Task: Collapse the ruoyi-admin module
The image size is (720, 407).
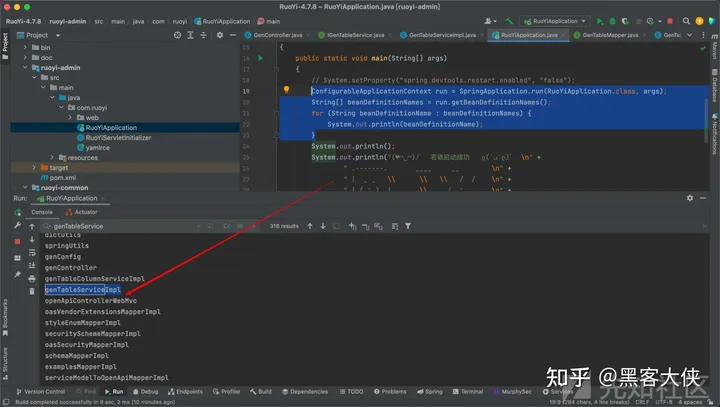Action: coord(25,68)
